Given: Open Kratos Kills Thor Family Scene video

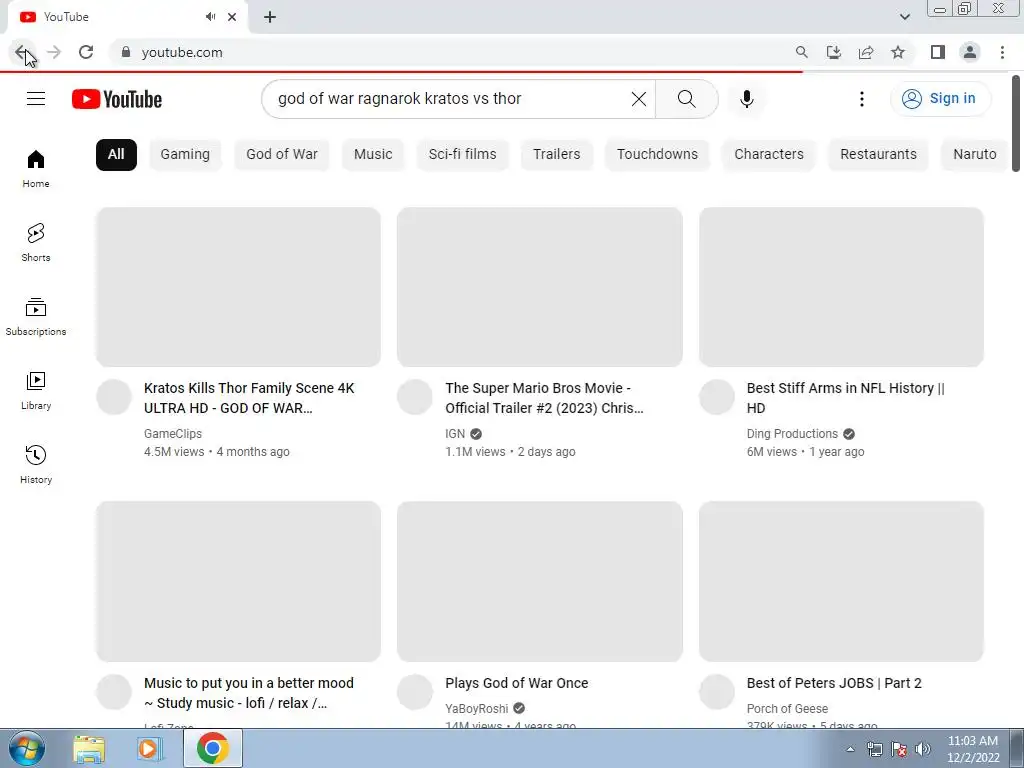Looking at the screenshot, I should point(249,398).
